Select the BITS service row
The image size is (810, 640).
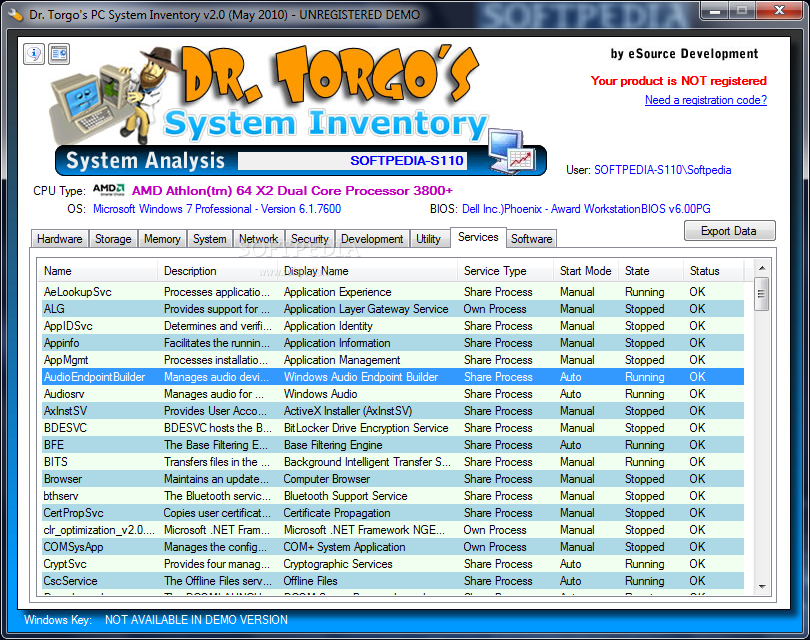point(393,462)
